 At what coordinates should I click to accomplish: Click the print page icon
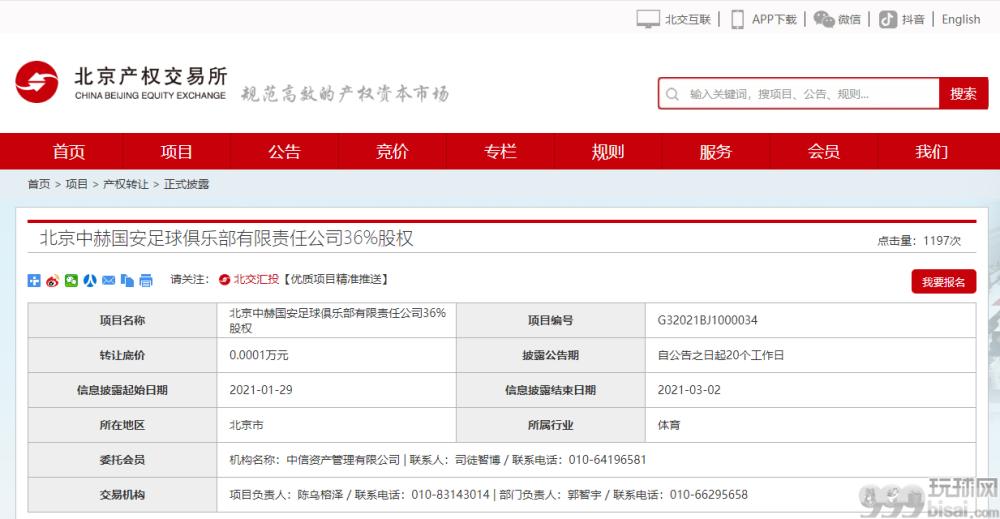point(146,281)
